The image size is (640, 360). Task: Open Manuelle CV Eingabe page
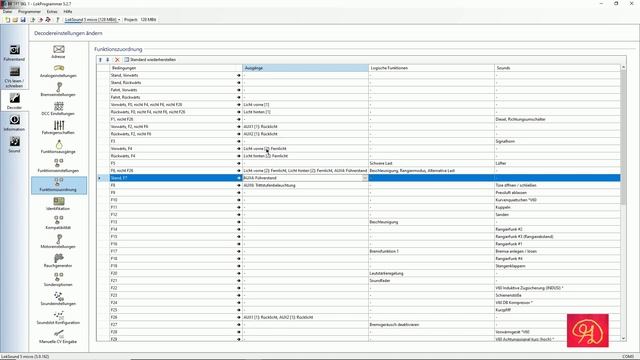click(59, 337)
